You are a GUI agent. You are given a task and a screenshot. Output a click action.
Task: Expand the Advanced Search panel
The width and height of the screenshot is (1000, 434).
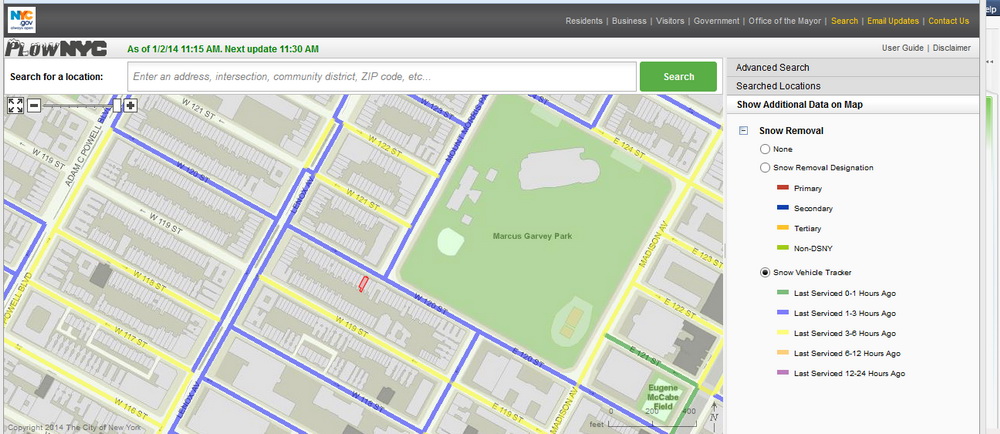(852, 68)
